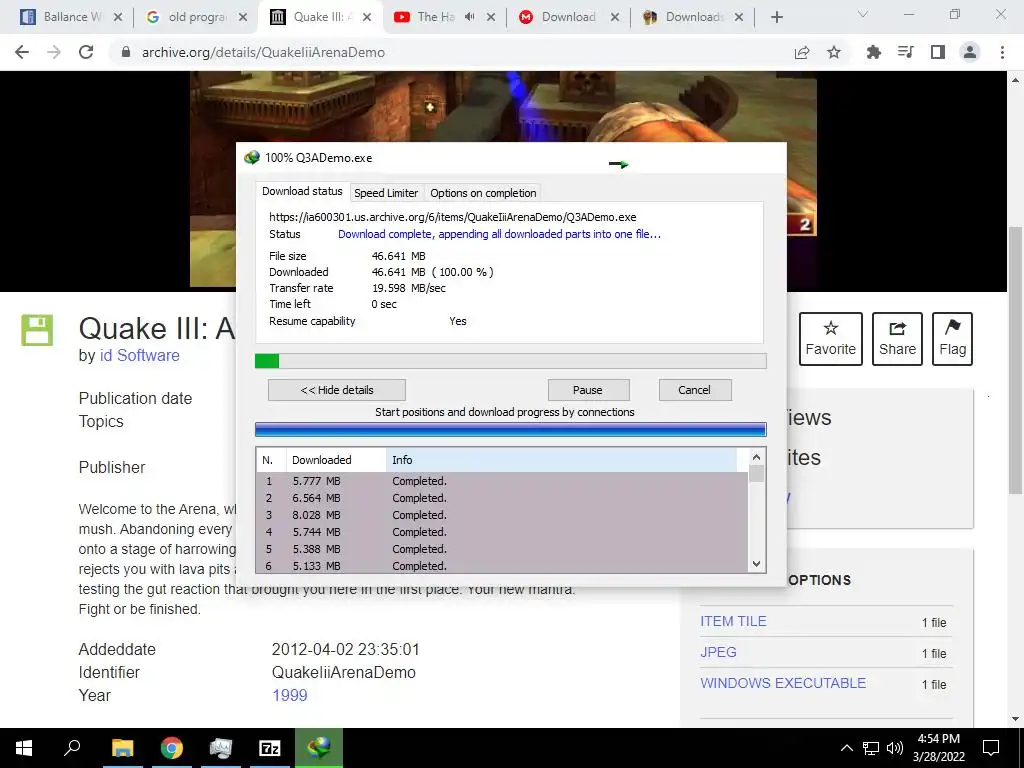Open the notifications action center
This screenshot has height=768, width=1024.
click(x=991, y=748)
